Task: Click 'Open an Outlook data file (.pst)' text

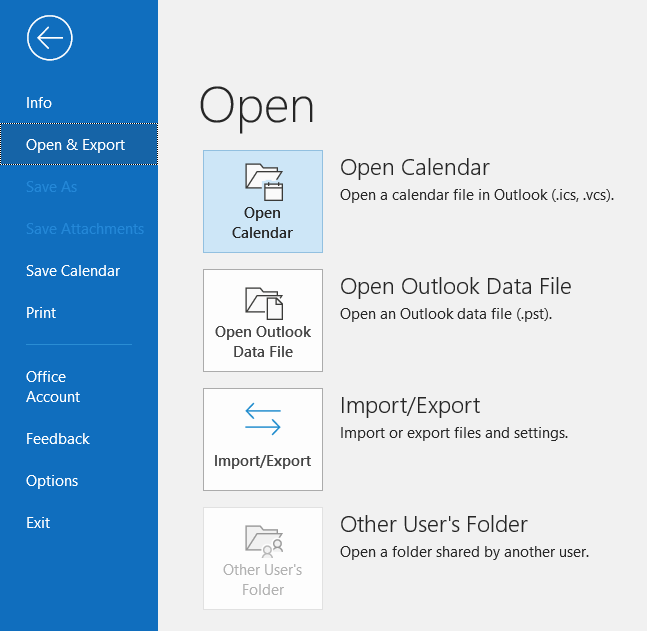Action: (446, 314)
